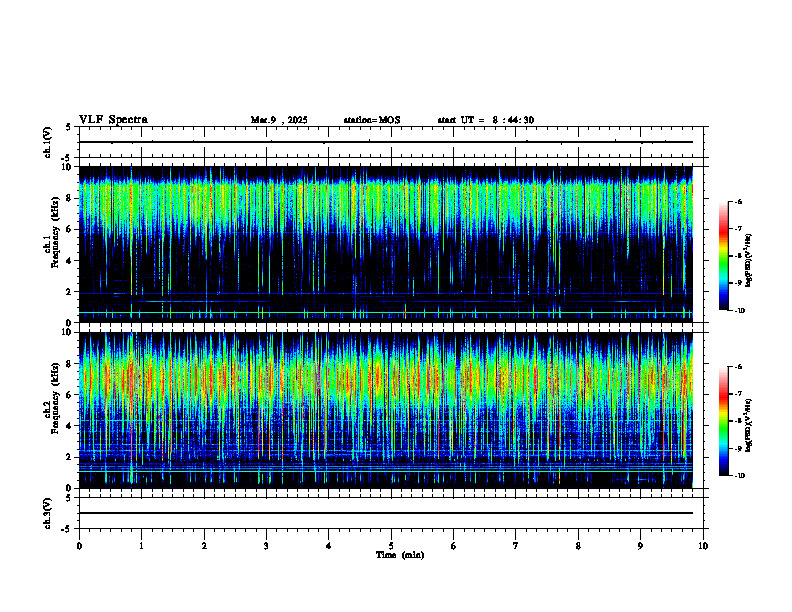Click the -5 tick label on ch.3(V) axis
The height and width of the screenshot is (612, 792).
point(68,529)
